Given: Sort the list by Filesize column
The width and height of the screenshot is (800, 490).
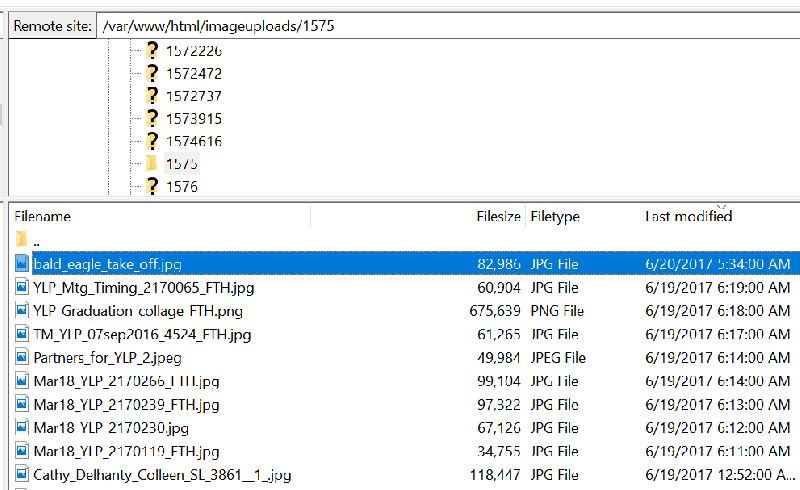Looking at the screenshot, I should pyautogui.click(x=498, y=217).
